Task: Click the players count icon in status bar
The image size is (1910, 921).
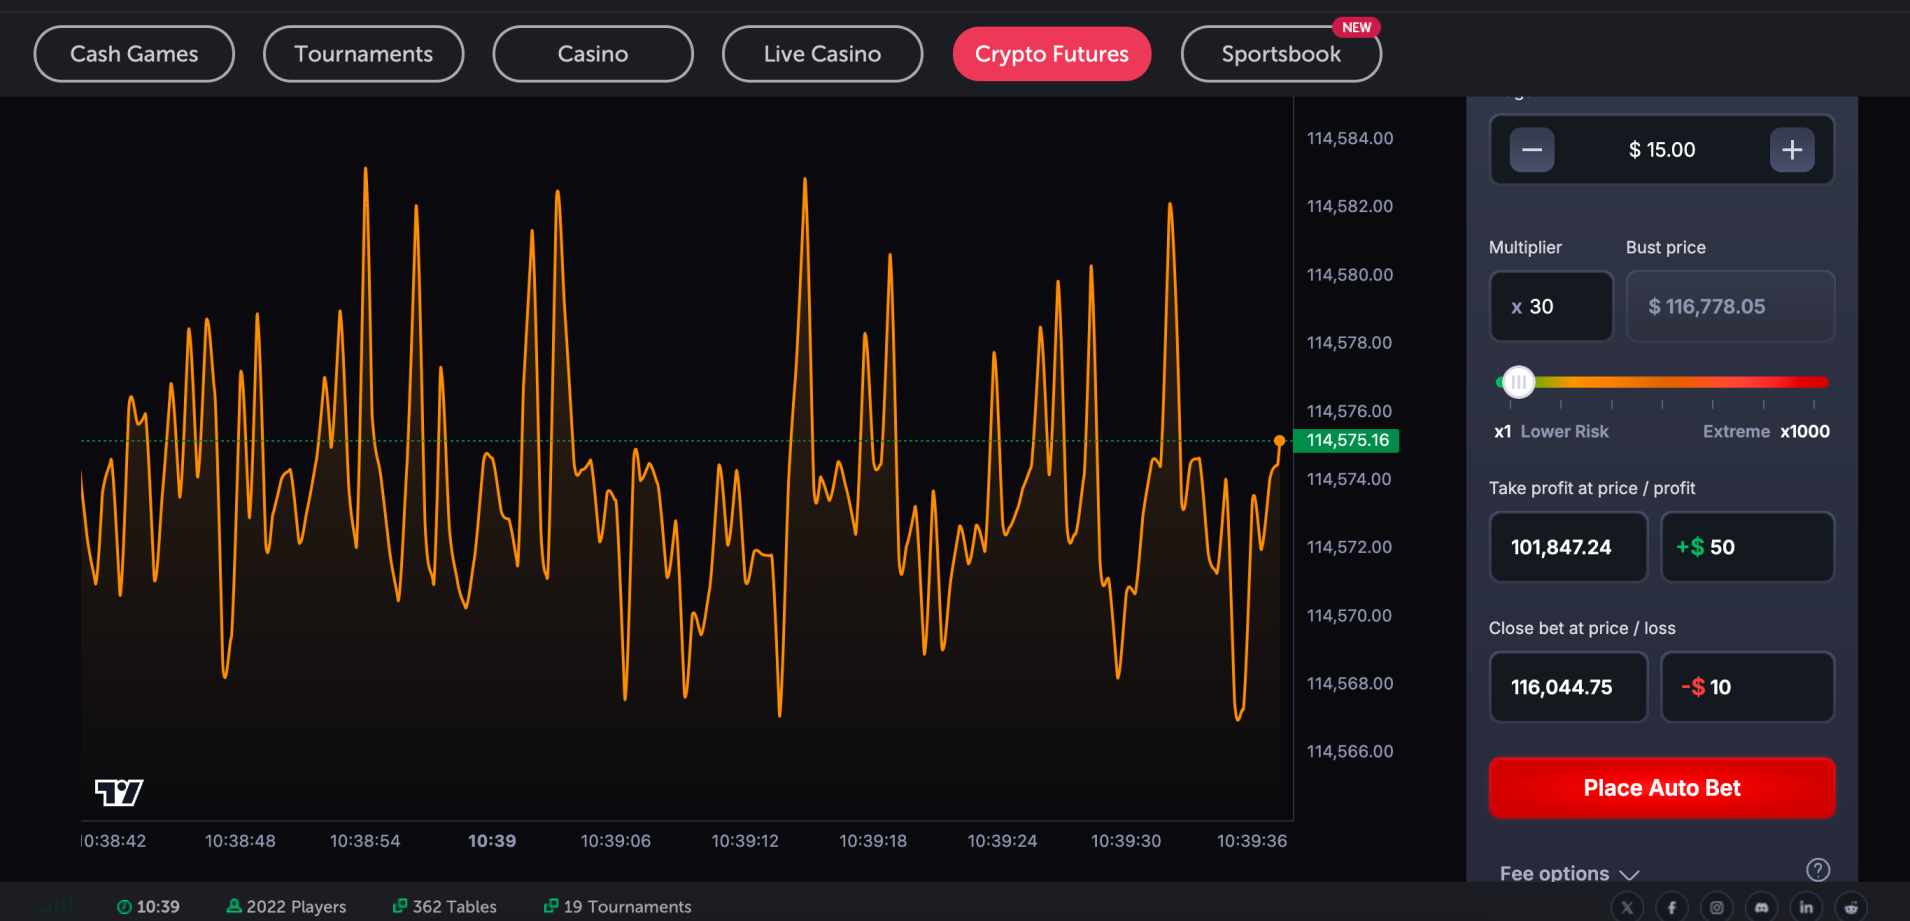Action: pyautogui.click(x=234, y=906)
